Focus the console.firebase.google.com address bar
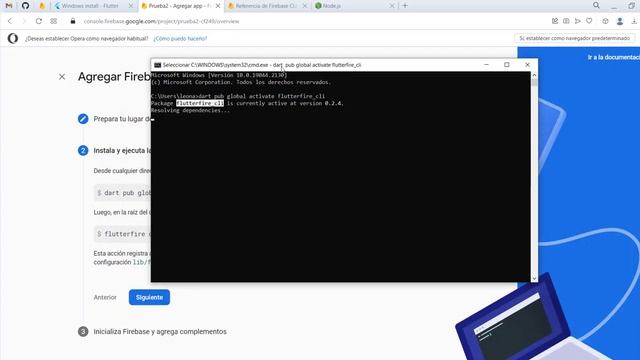 (x=162, y=21)
